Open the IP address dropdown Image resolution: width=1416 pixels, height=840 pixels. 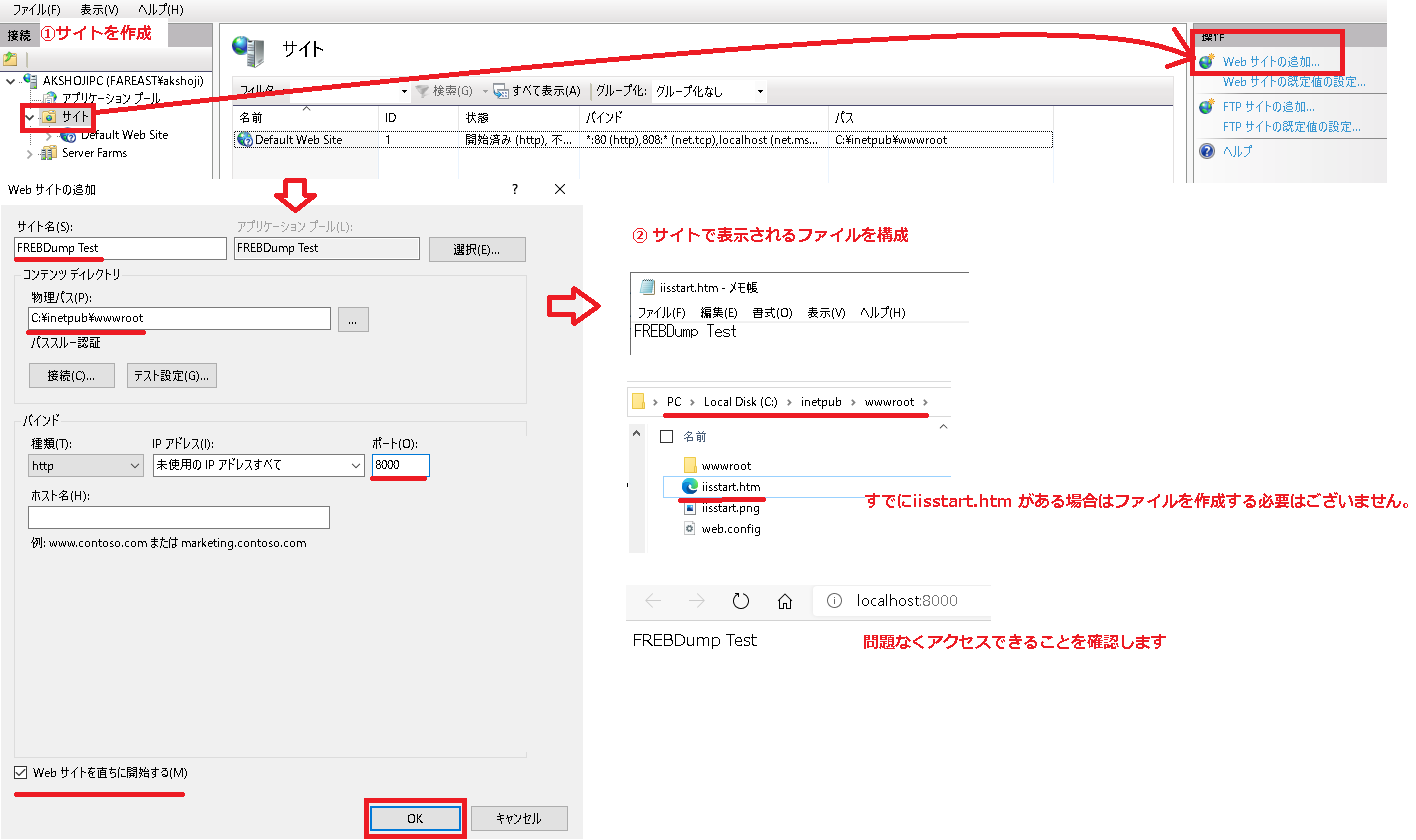point(258,466)
